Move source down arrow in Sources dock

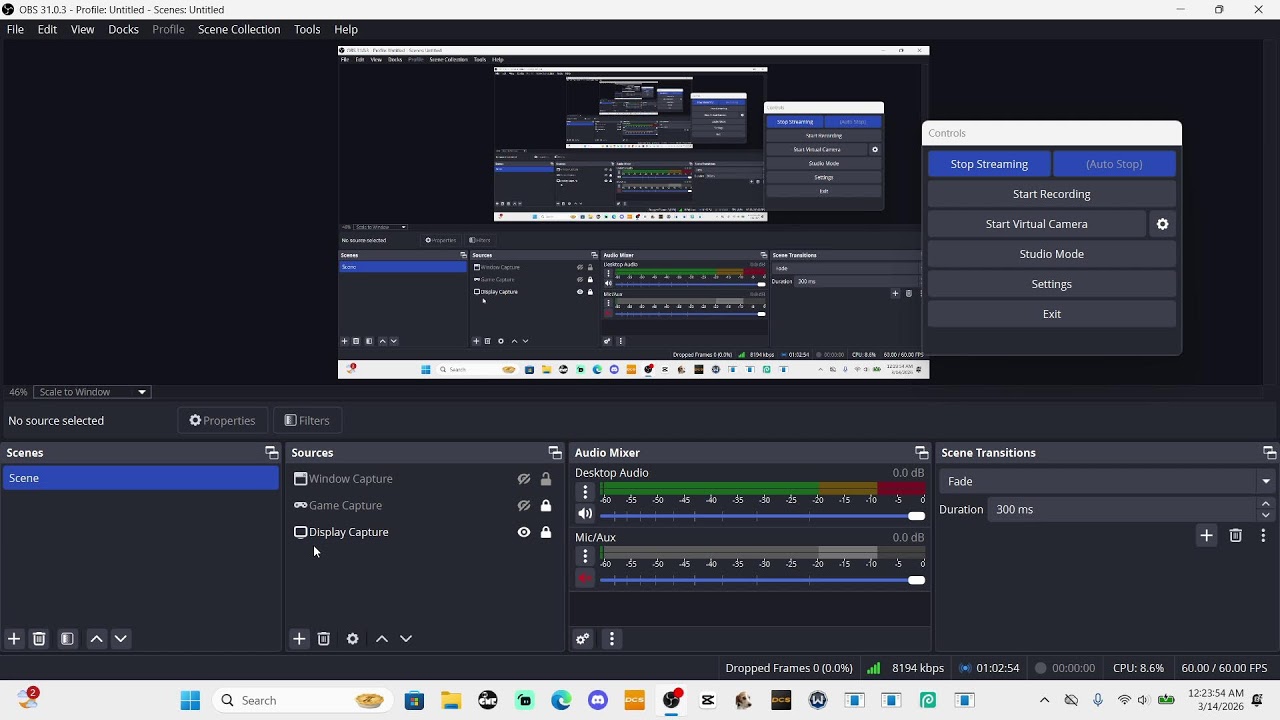[x=406, y=639]
